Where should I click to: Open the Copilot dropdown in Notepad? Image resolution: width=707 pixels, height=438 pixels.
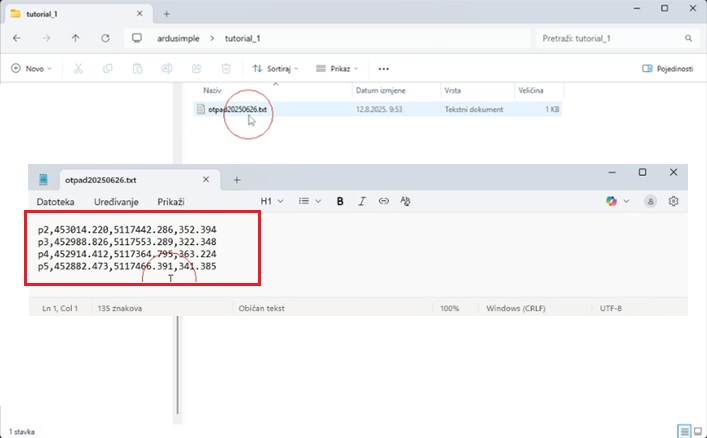click(x=617, y=201)
